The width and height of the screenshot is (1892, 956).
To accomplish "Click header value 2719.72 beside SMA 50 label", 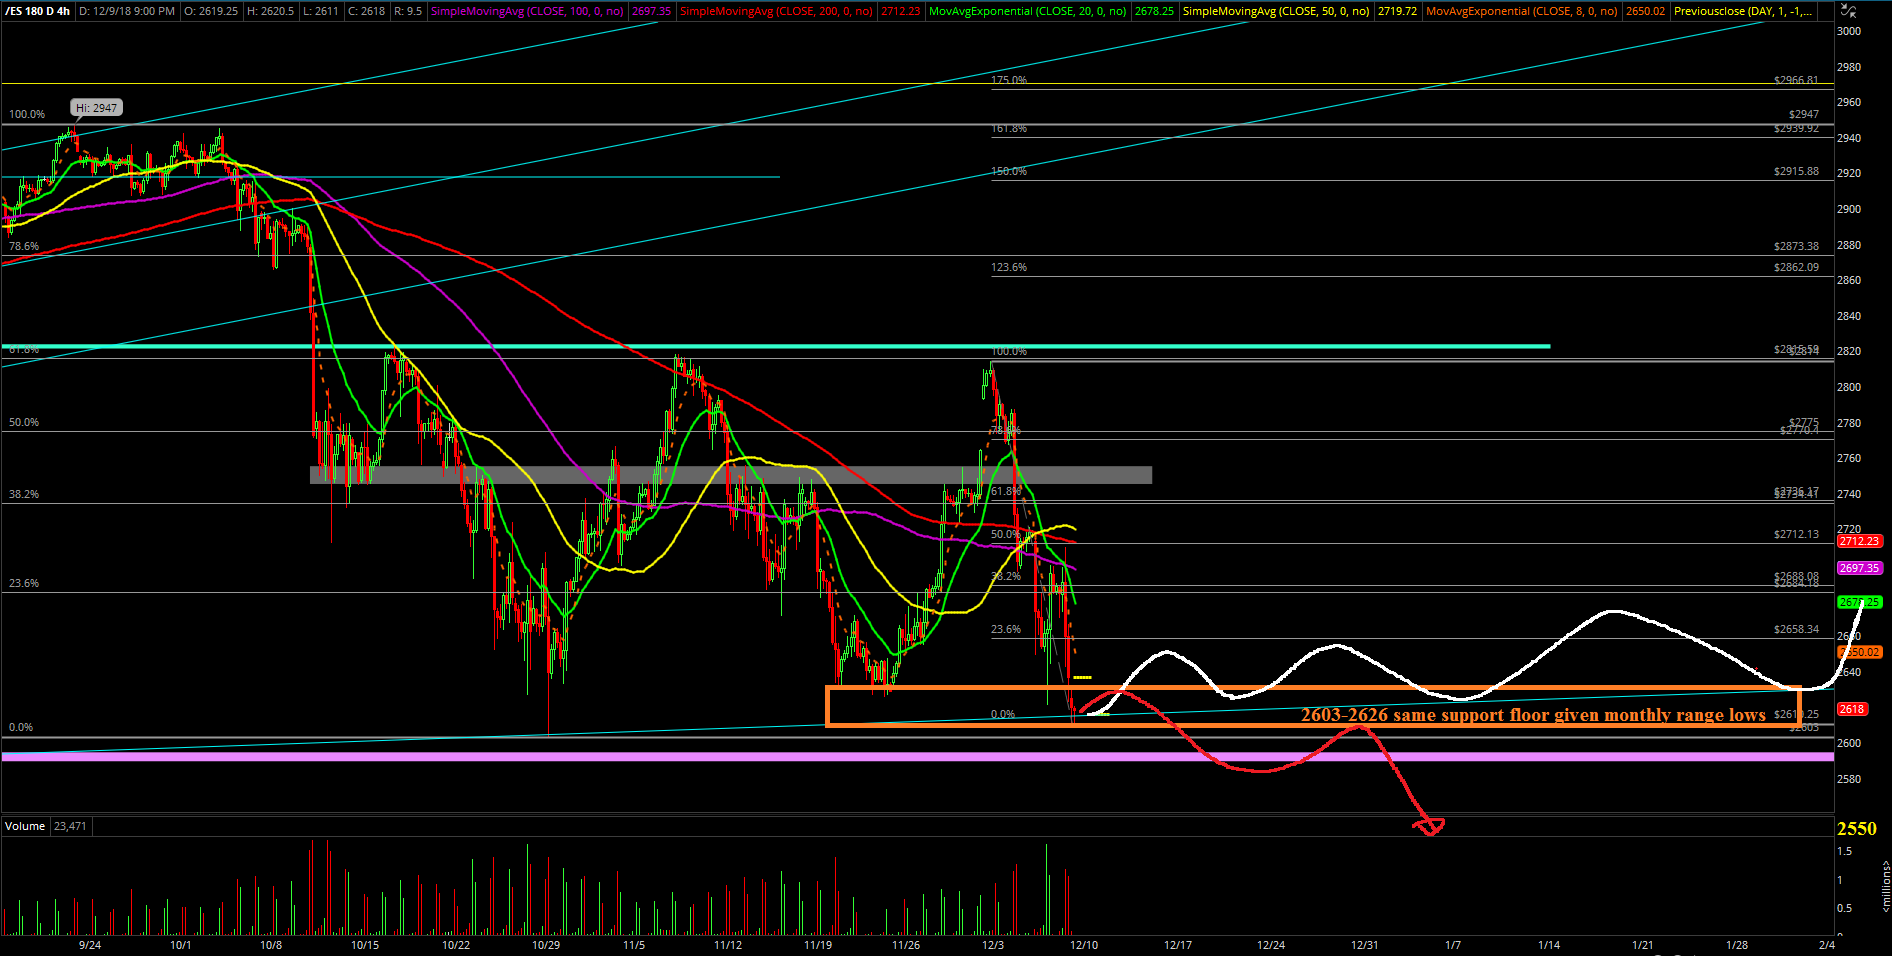I will (1397, 11).
